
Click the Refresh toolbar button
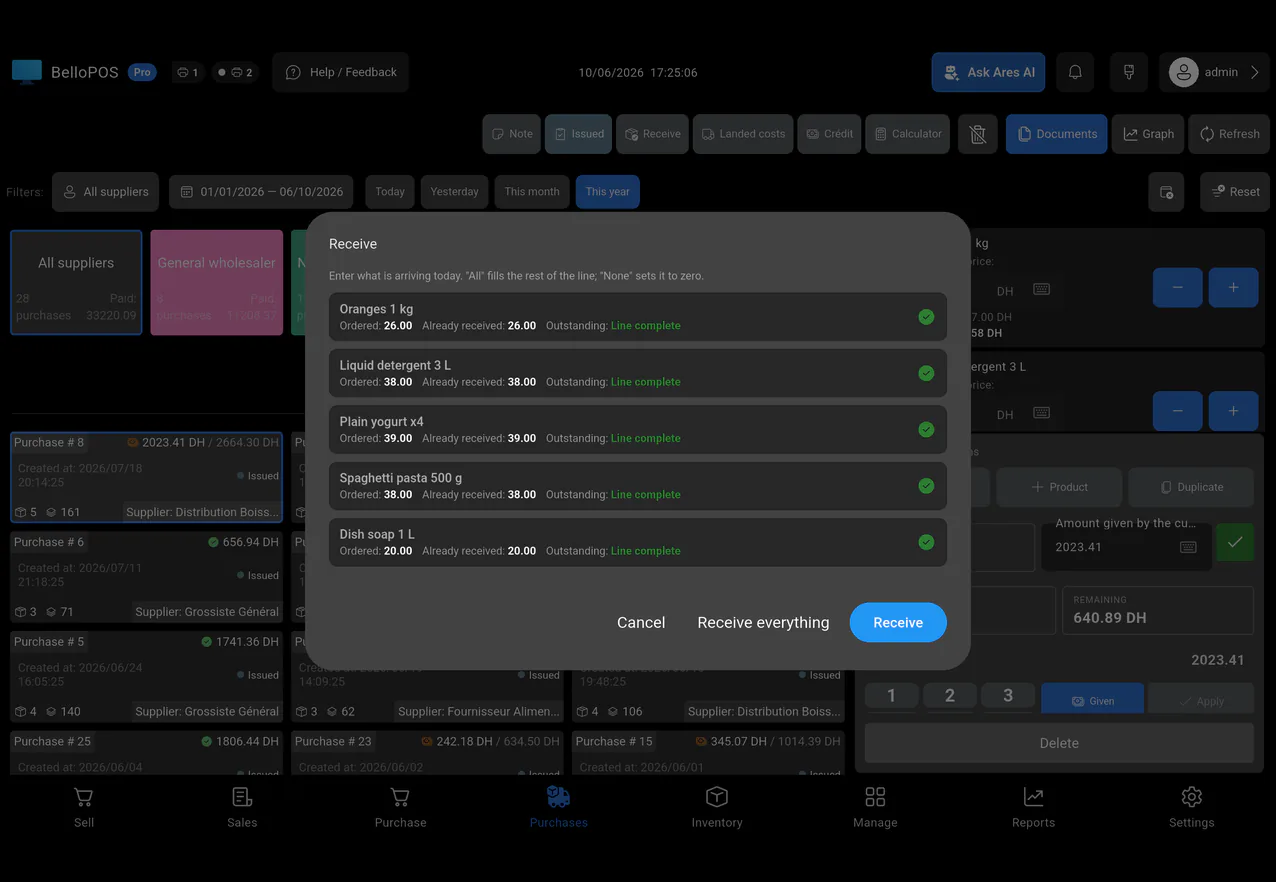click(1229, 134)
